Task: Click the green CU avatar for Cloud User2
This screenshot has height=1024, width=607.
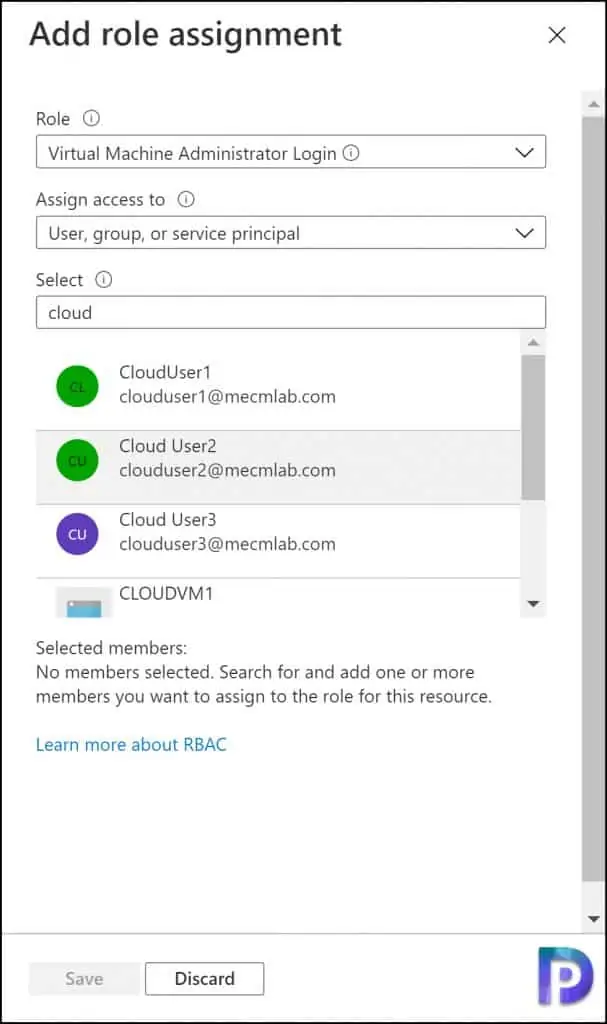Action: 77,460
